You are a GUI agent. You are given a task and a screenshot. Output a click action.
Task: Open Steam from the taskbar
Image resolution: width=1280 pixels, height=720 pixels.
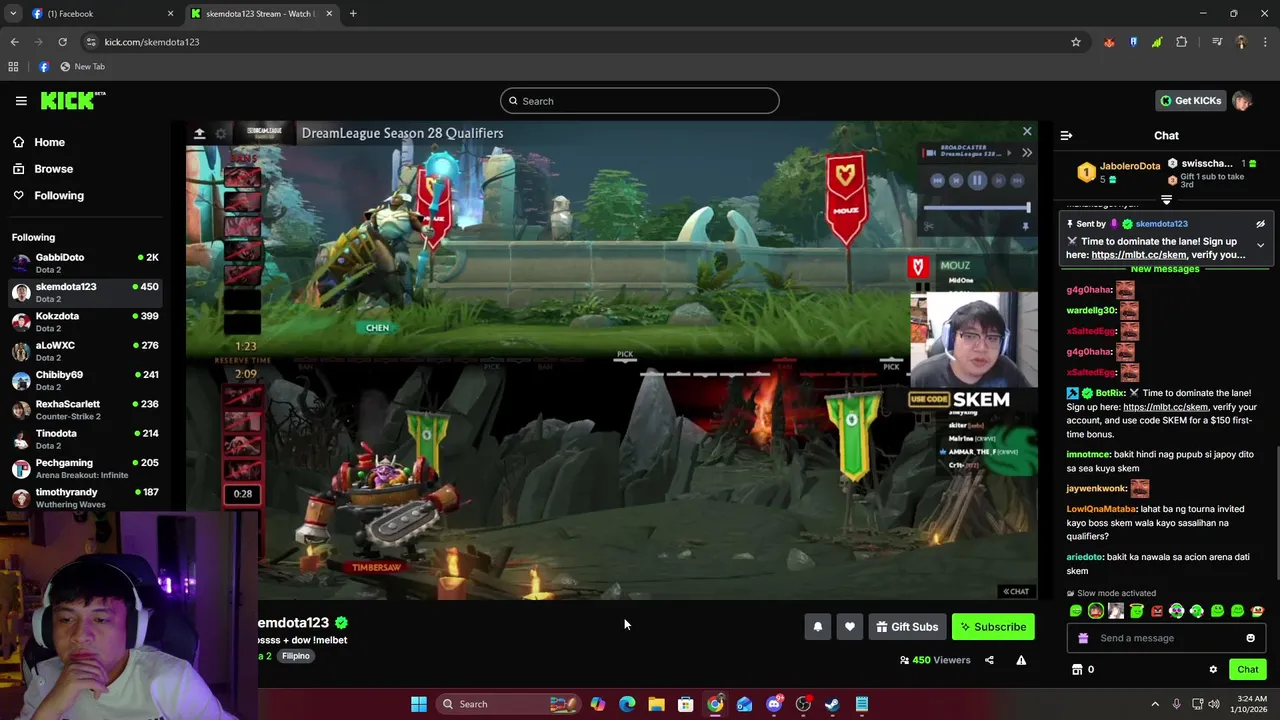[832, 704]
